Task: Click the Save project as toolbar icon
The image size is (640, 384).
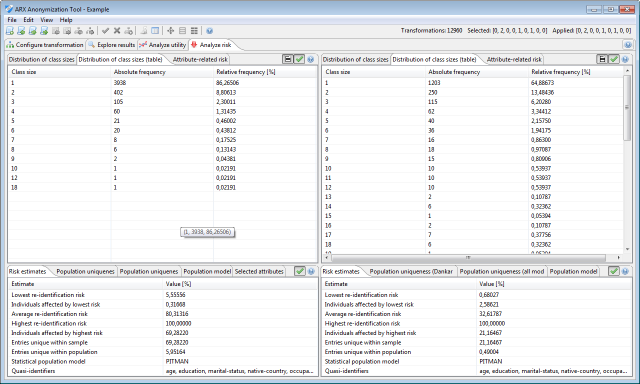Action: [44, 31]
